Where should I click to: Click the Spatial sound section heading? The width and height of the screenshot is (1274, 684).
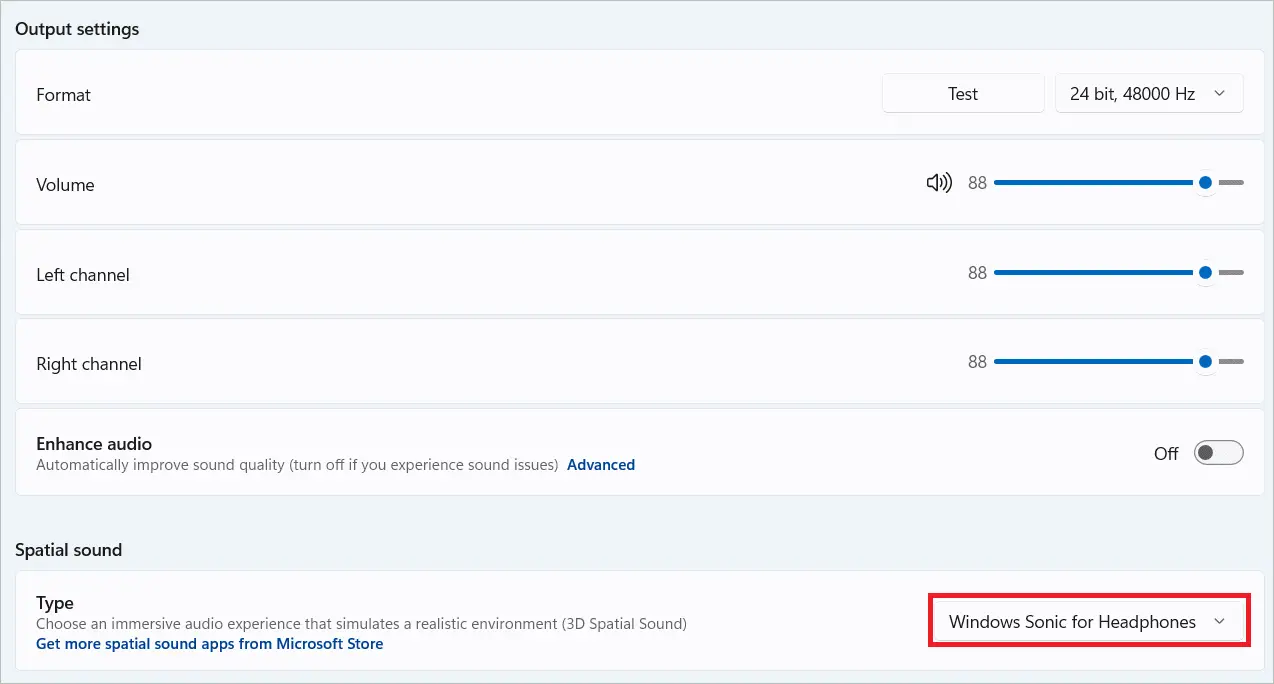tap(68, 550)
